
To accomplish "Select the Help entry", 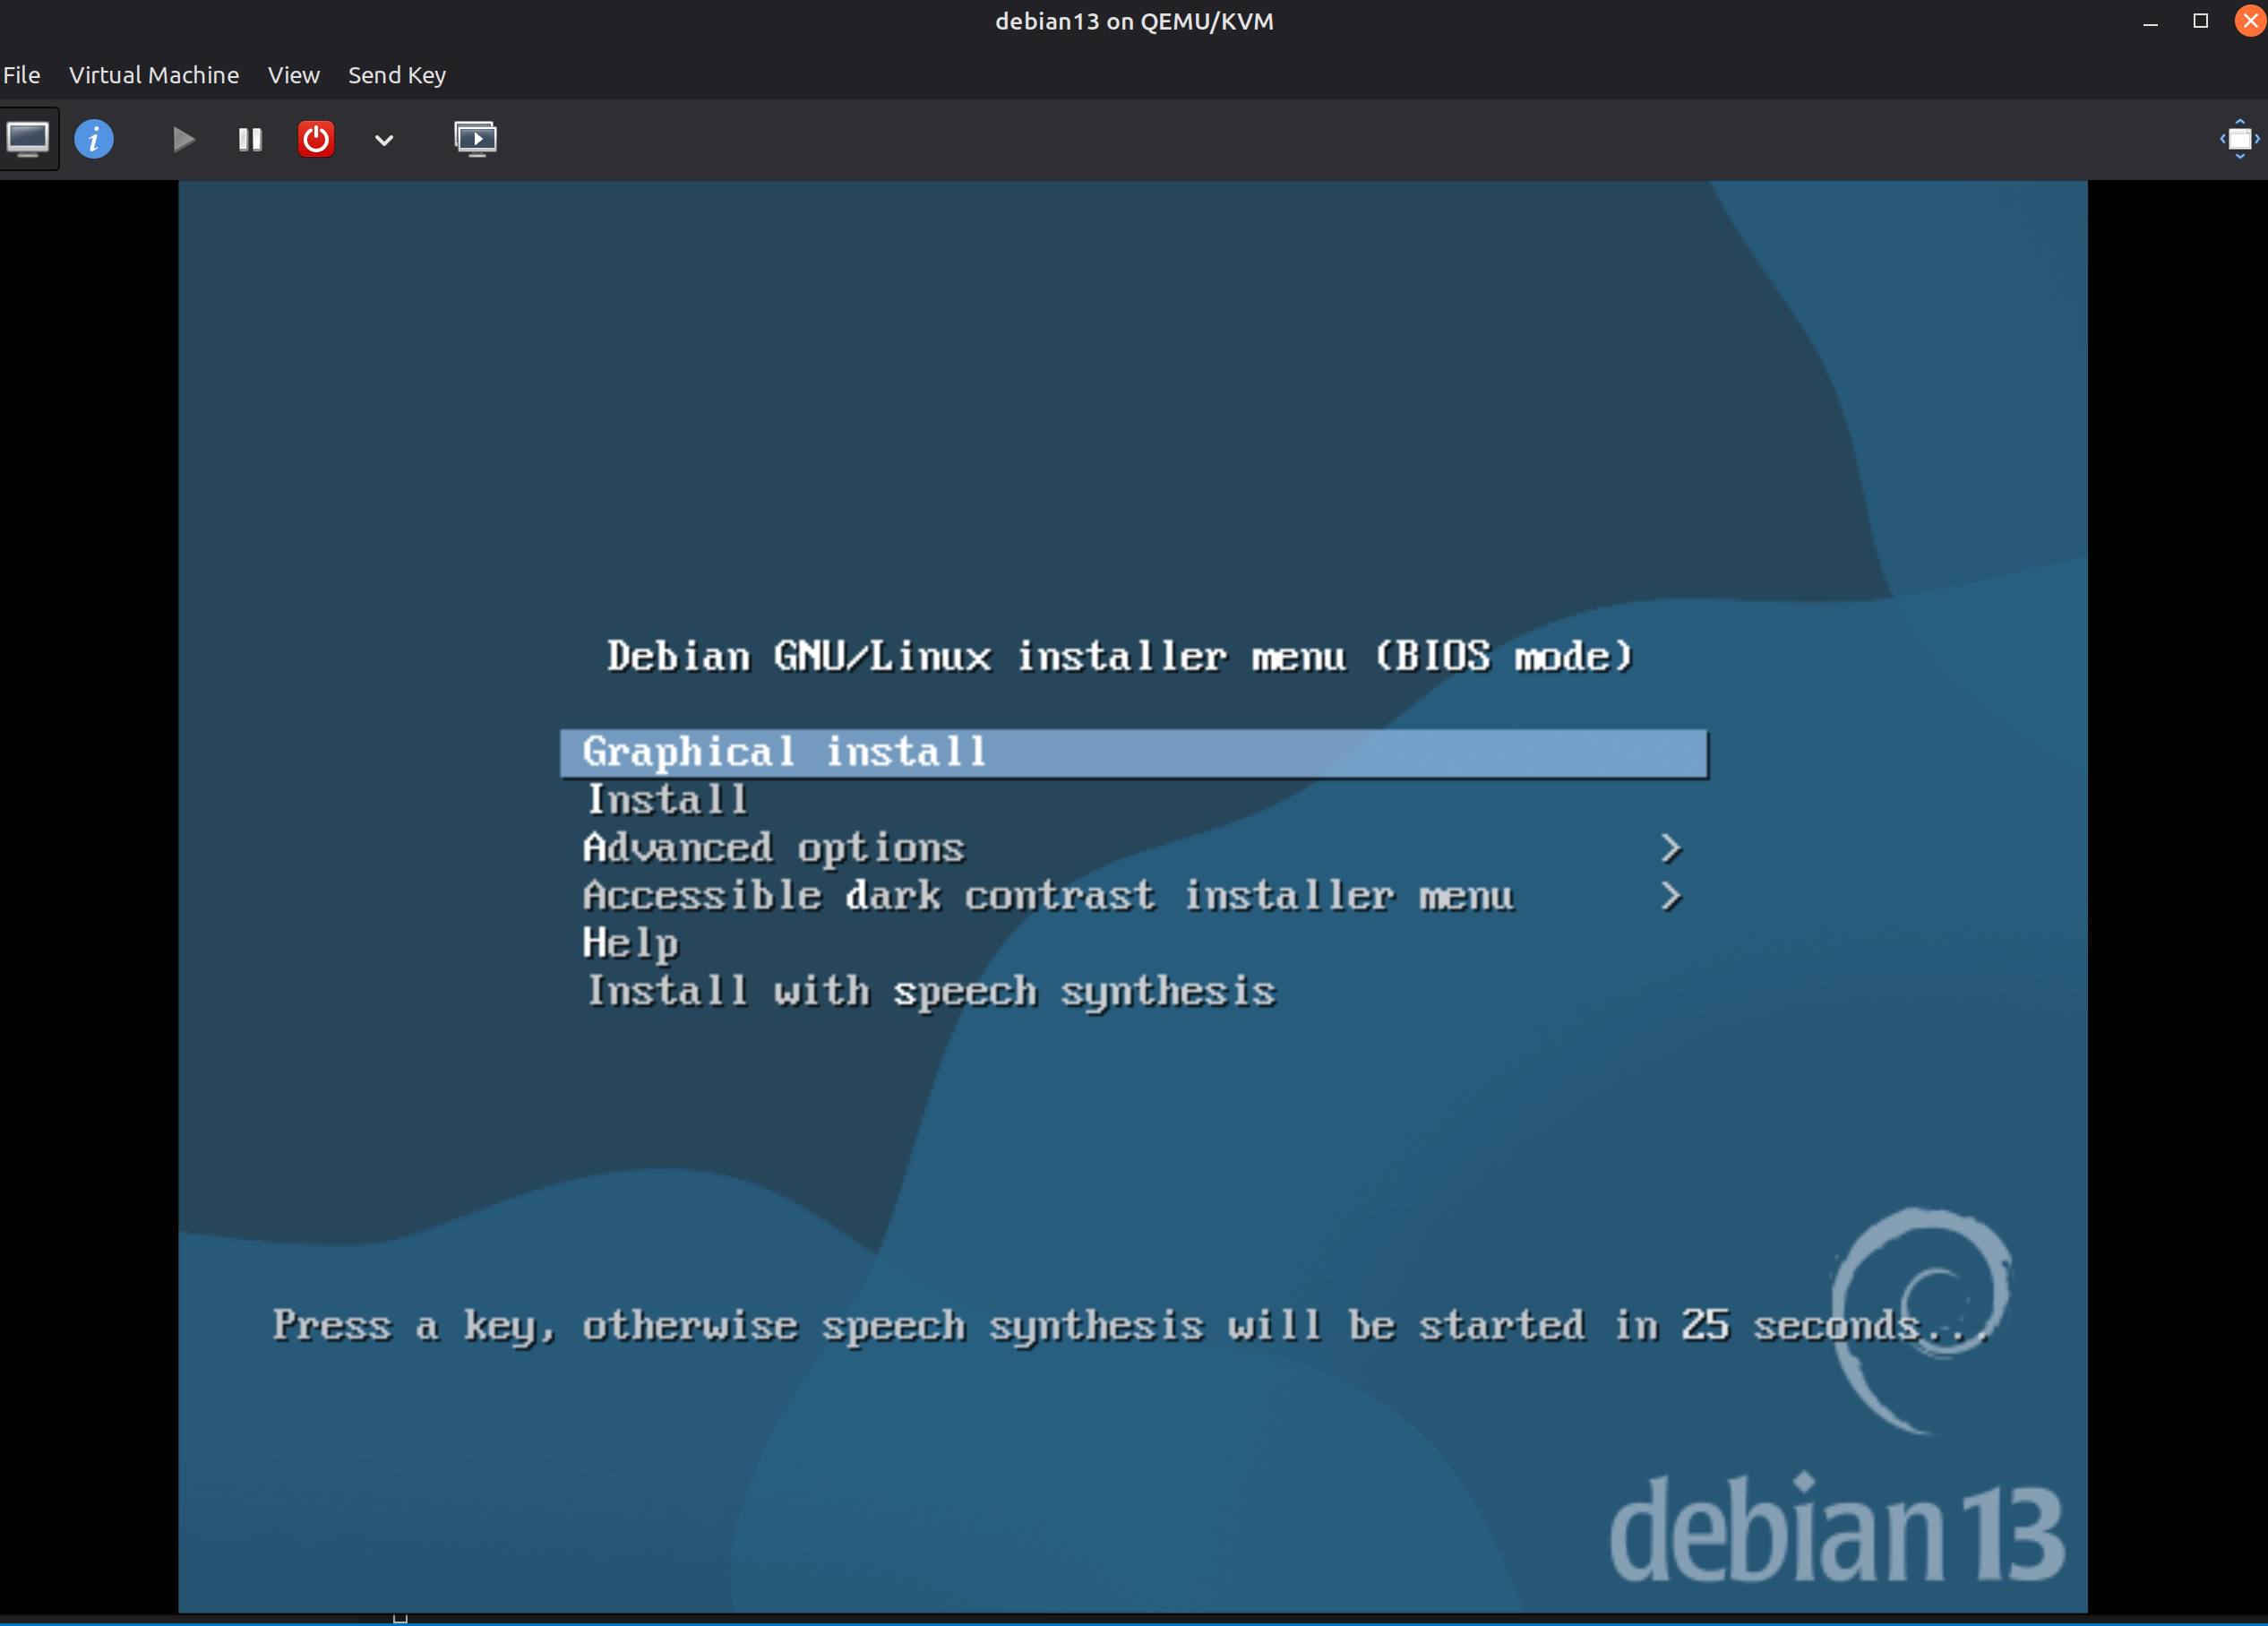I will 631,944.
